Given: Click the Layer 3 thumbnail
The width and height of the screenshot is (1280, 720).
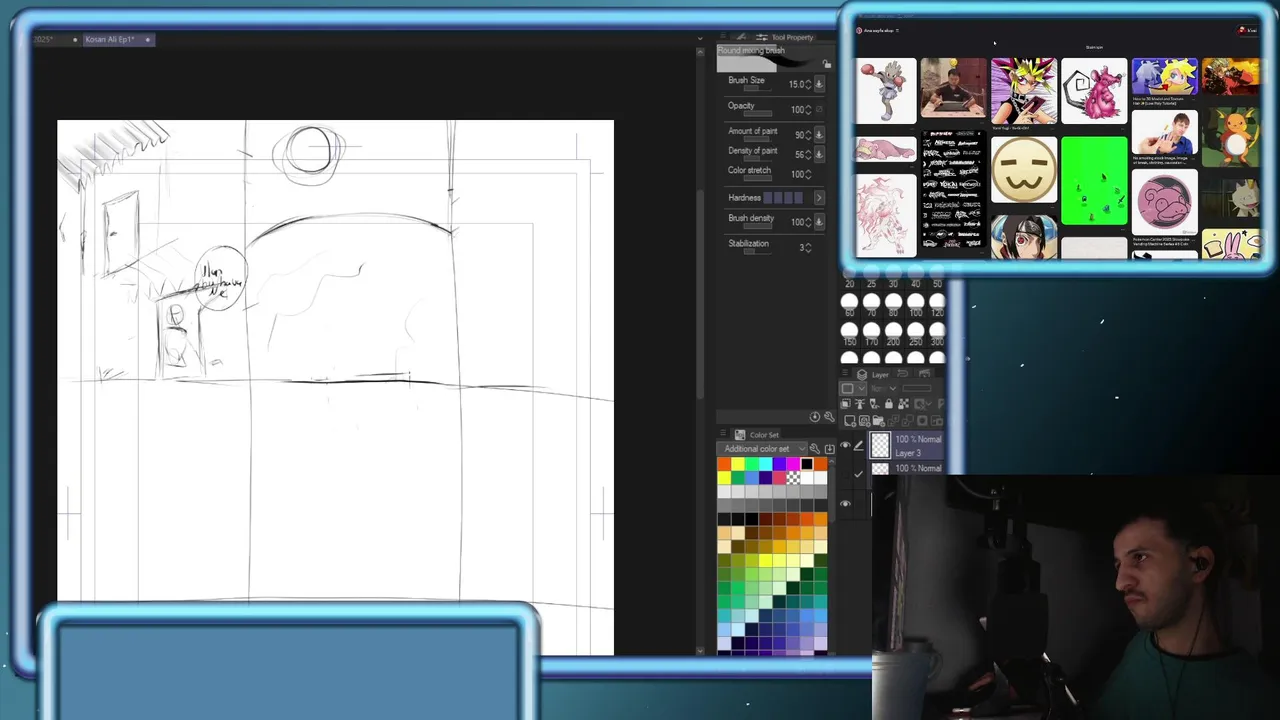Looking at the screenshot, I should 880,445.
